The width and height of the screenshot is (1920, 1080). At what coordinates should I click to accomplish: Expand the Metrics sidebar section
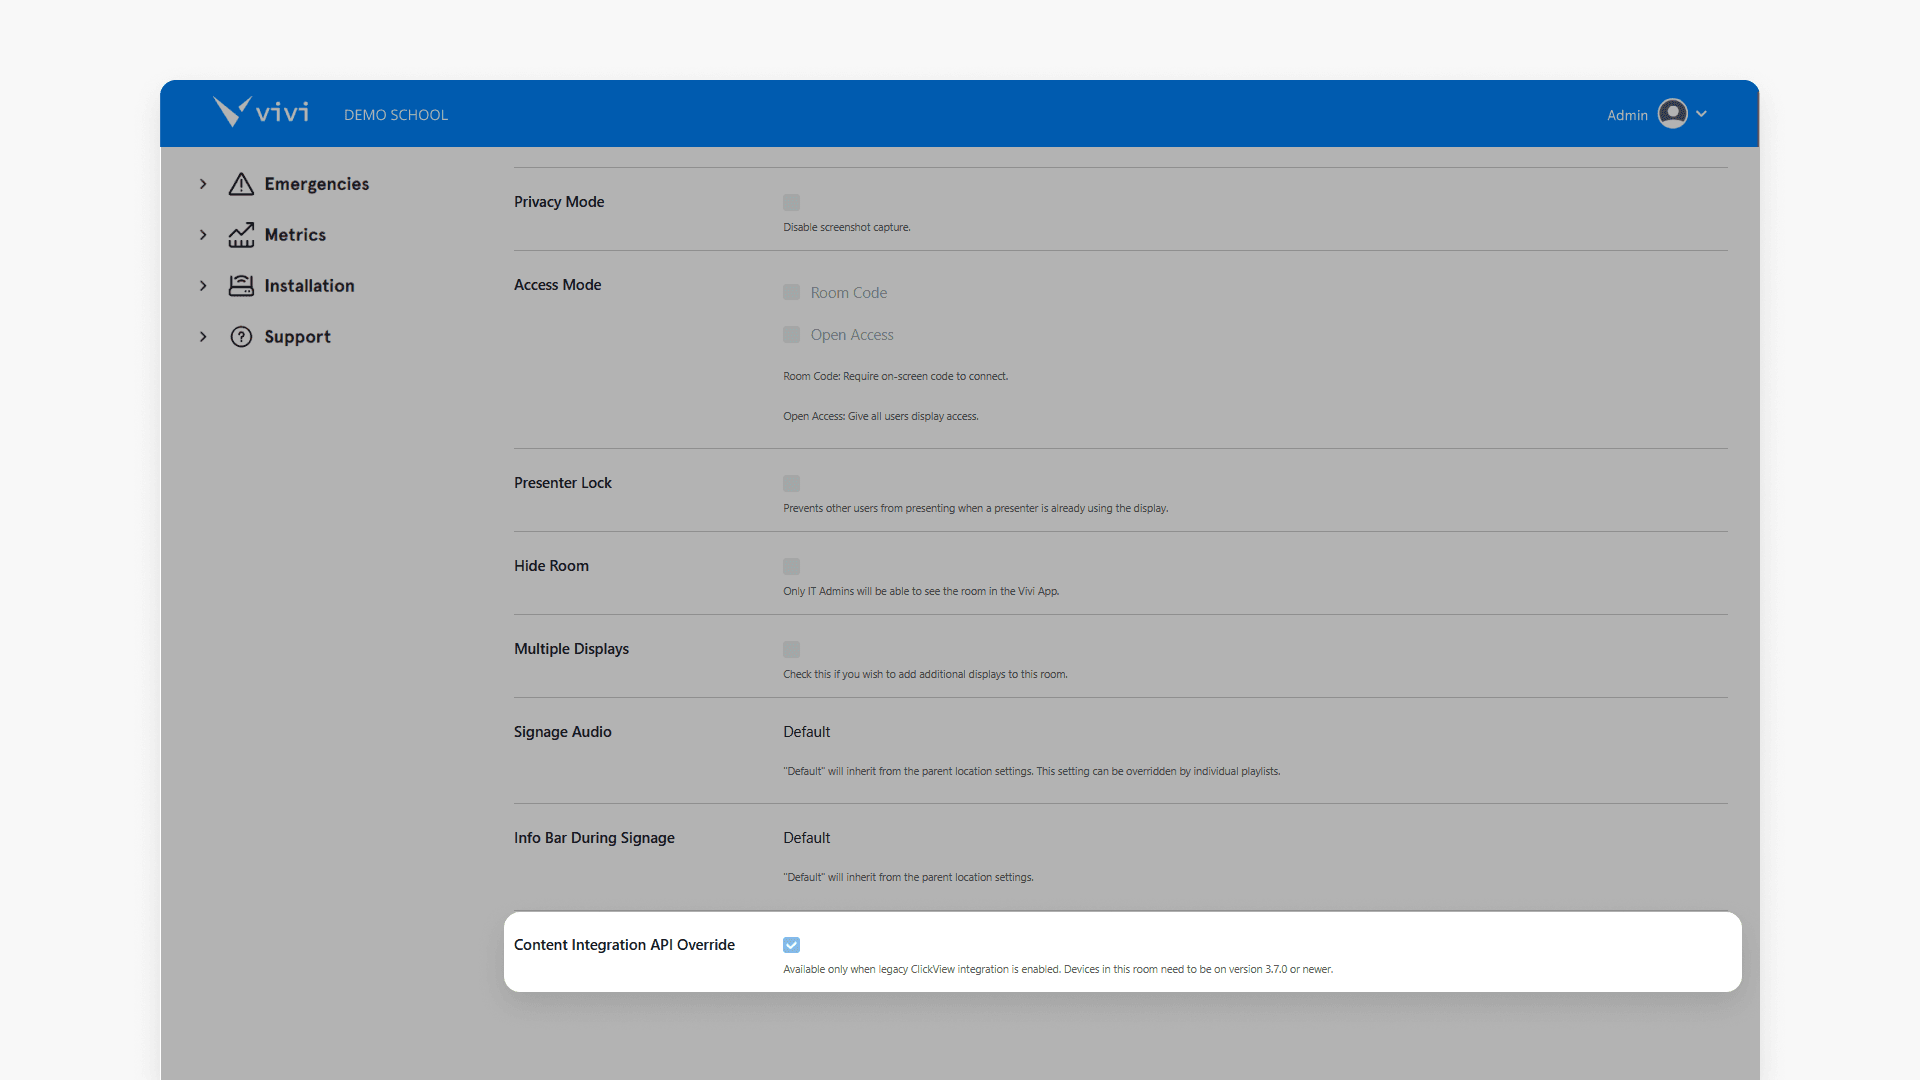click(x=203, y=235)
